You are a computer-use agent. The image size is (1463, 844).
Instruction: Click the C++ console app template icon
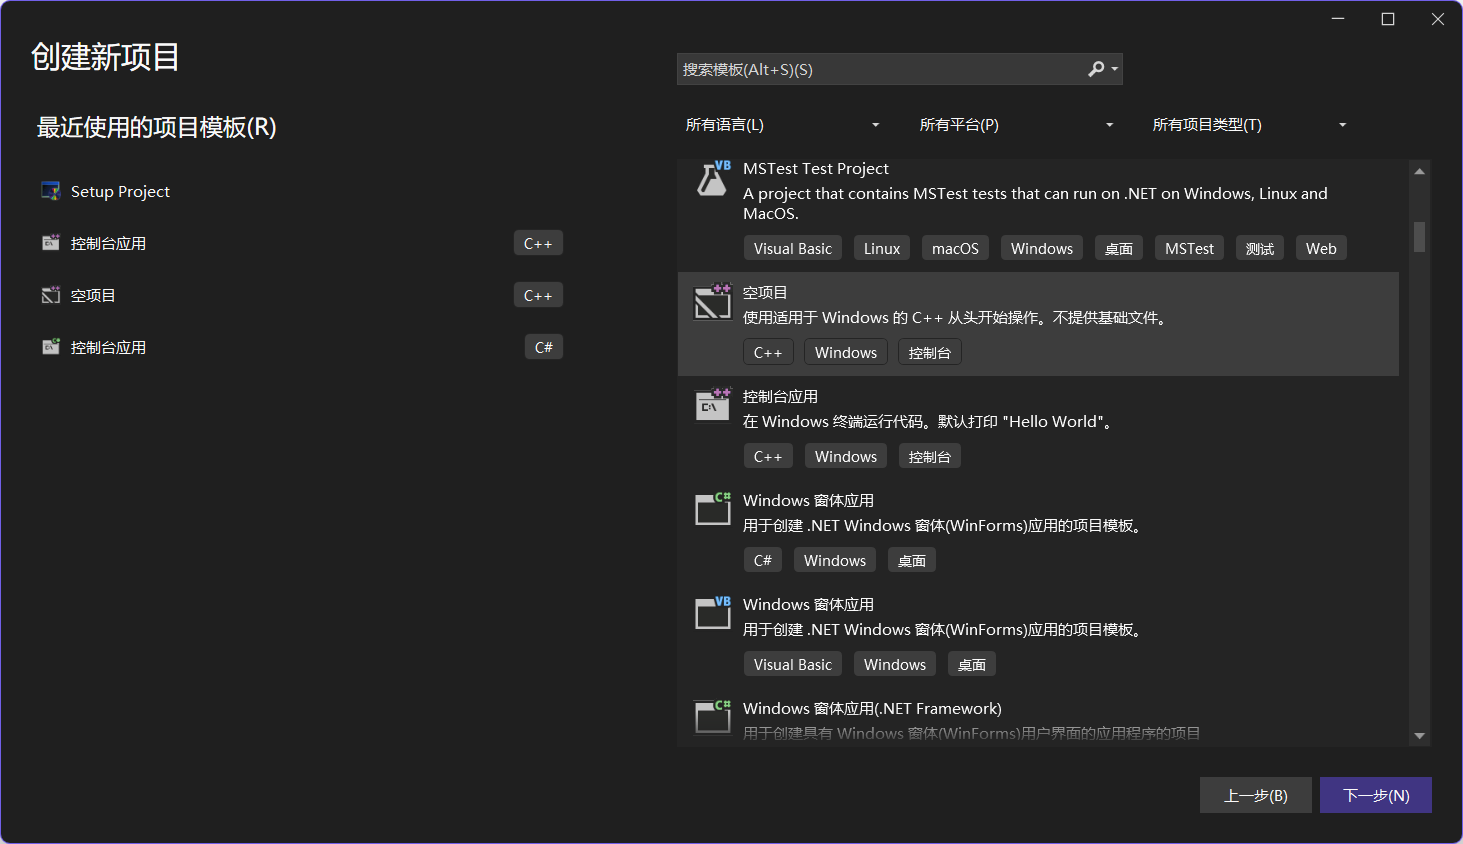[713, 405]
